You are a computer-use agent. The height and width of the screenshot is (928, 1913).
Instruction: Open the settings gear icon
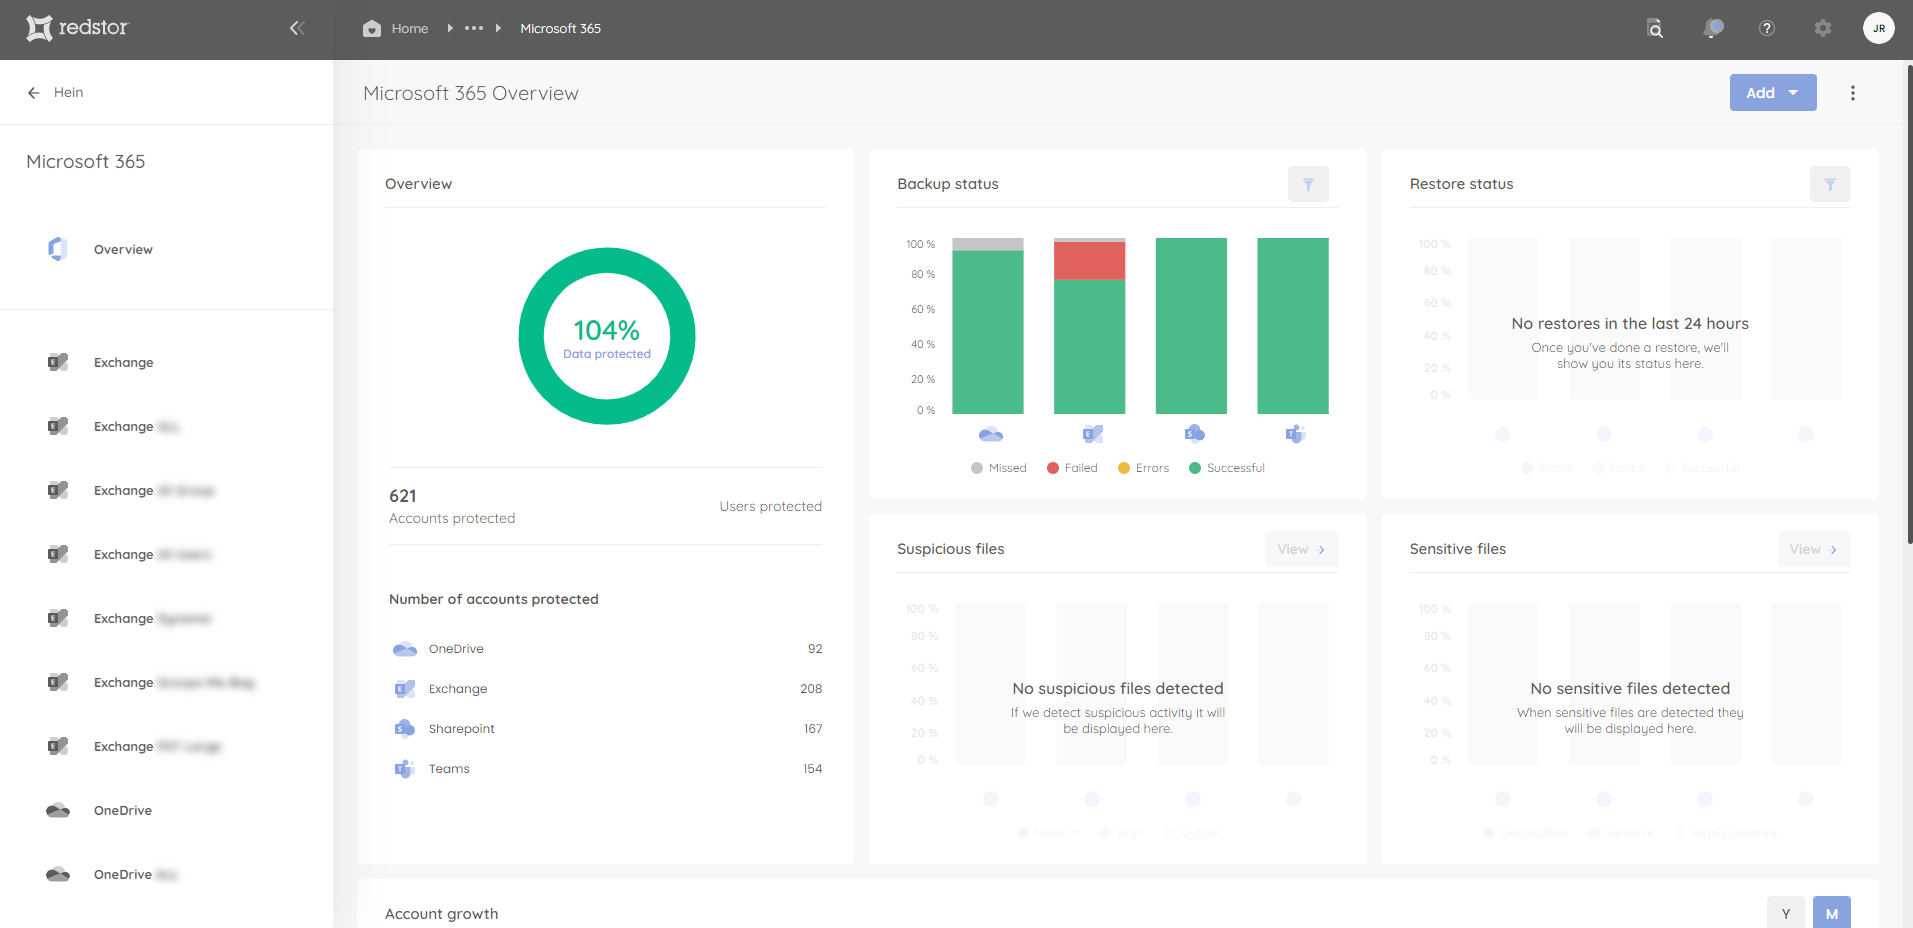(1823, 28)
